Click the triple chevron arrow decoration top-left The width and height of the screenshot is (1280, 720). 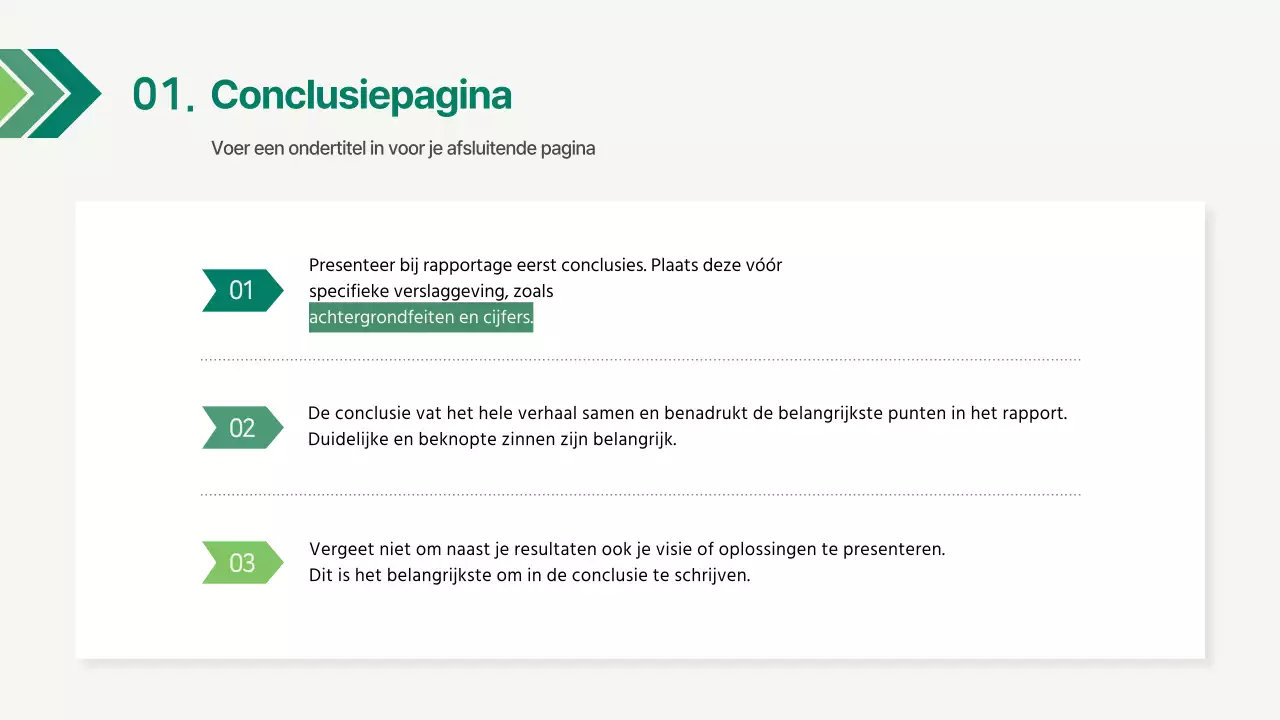coord(50,95)
